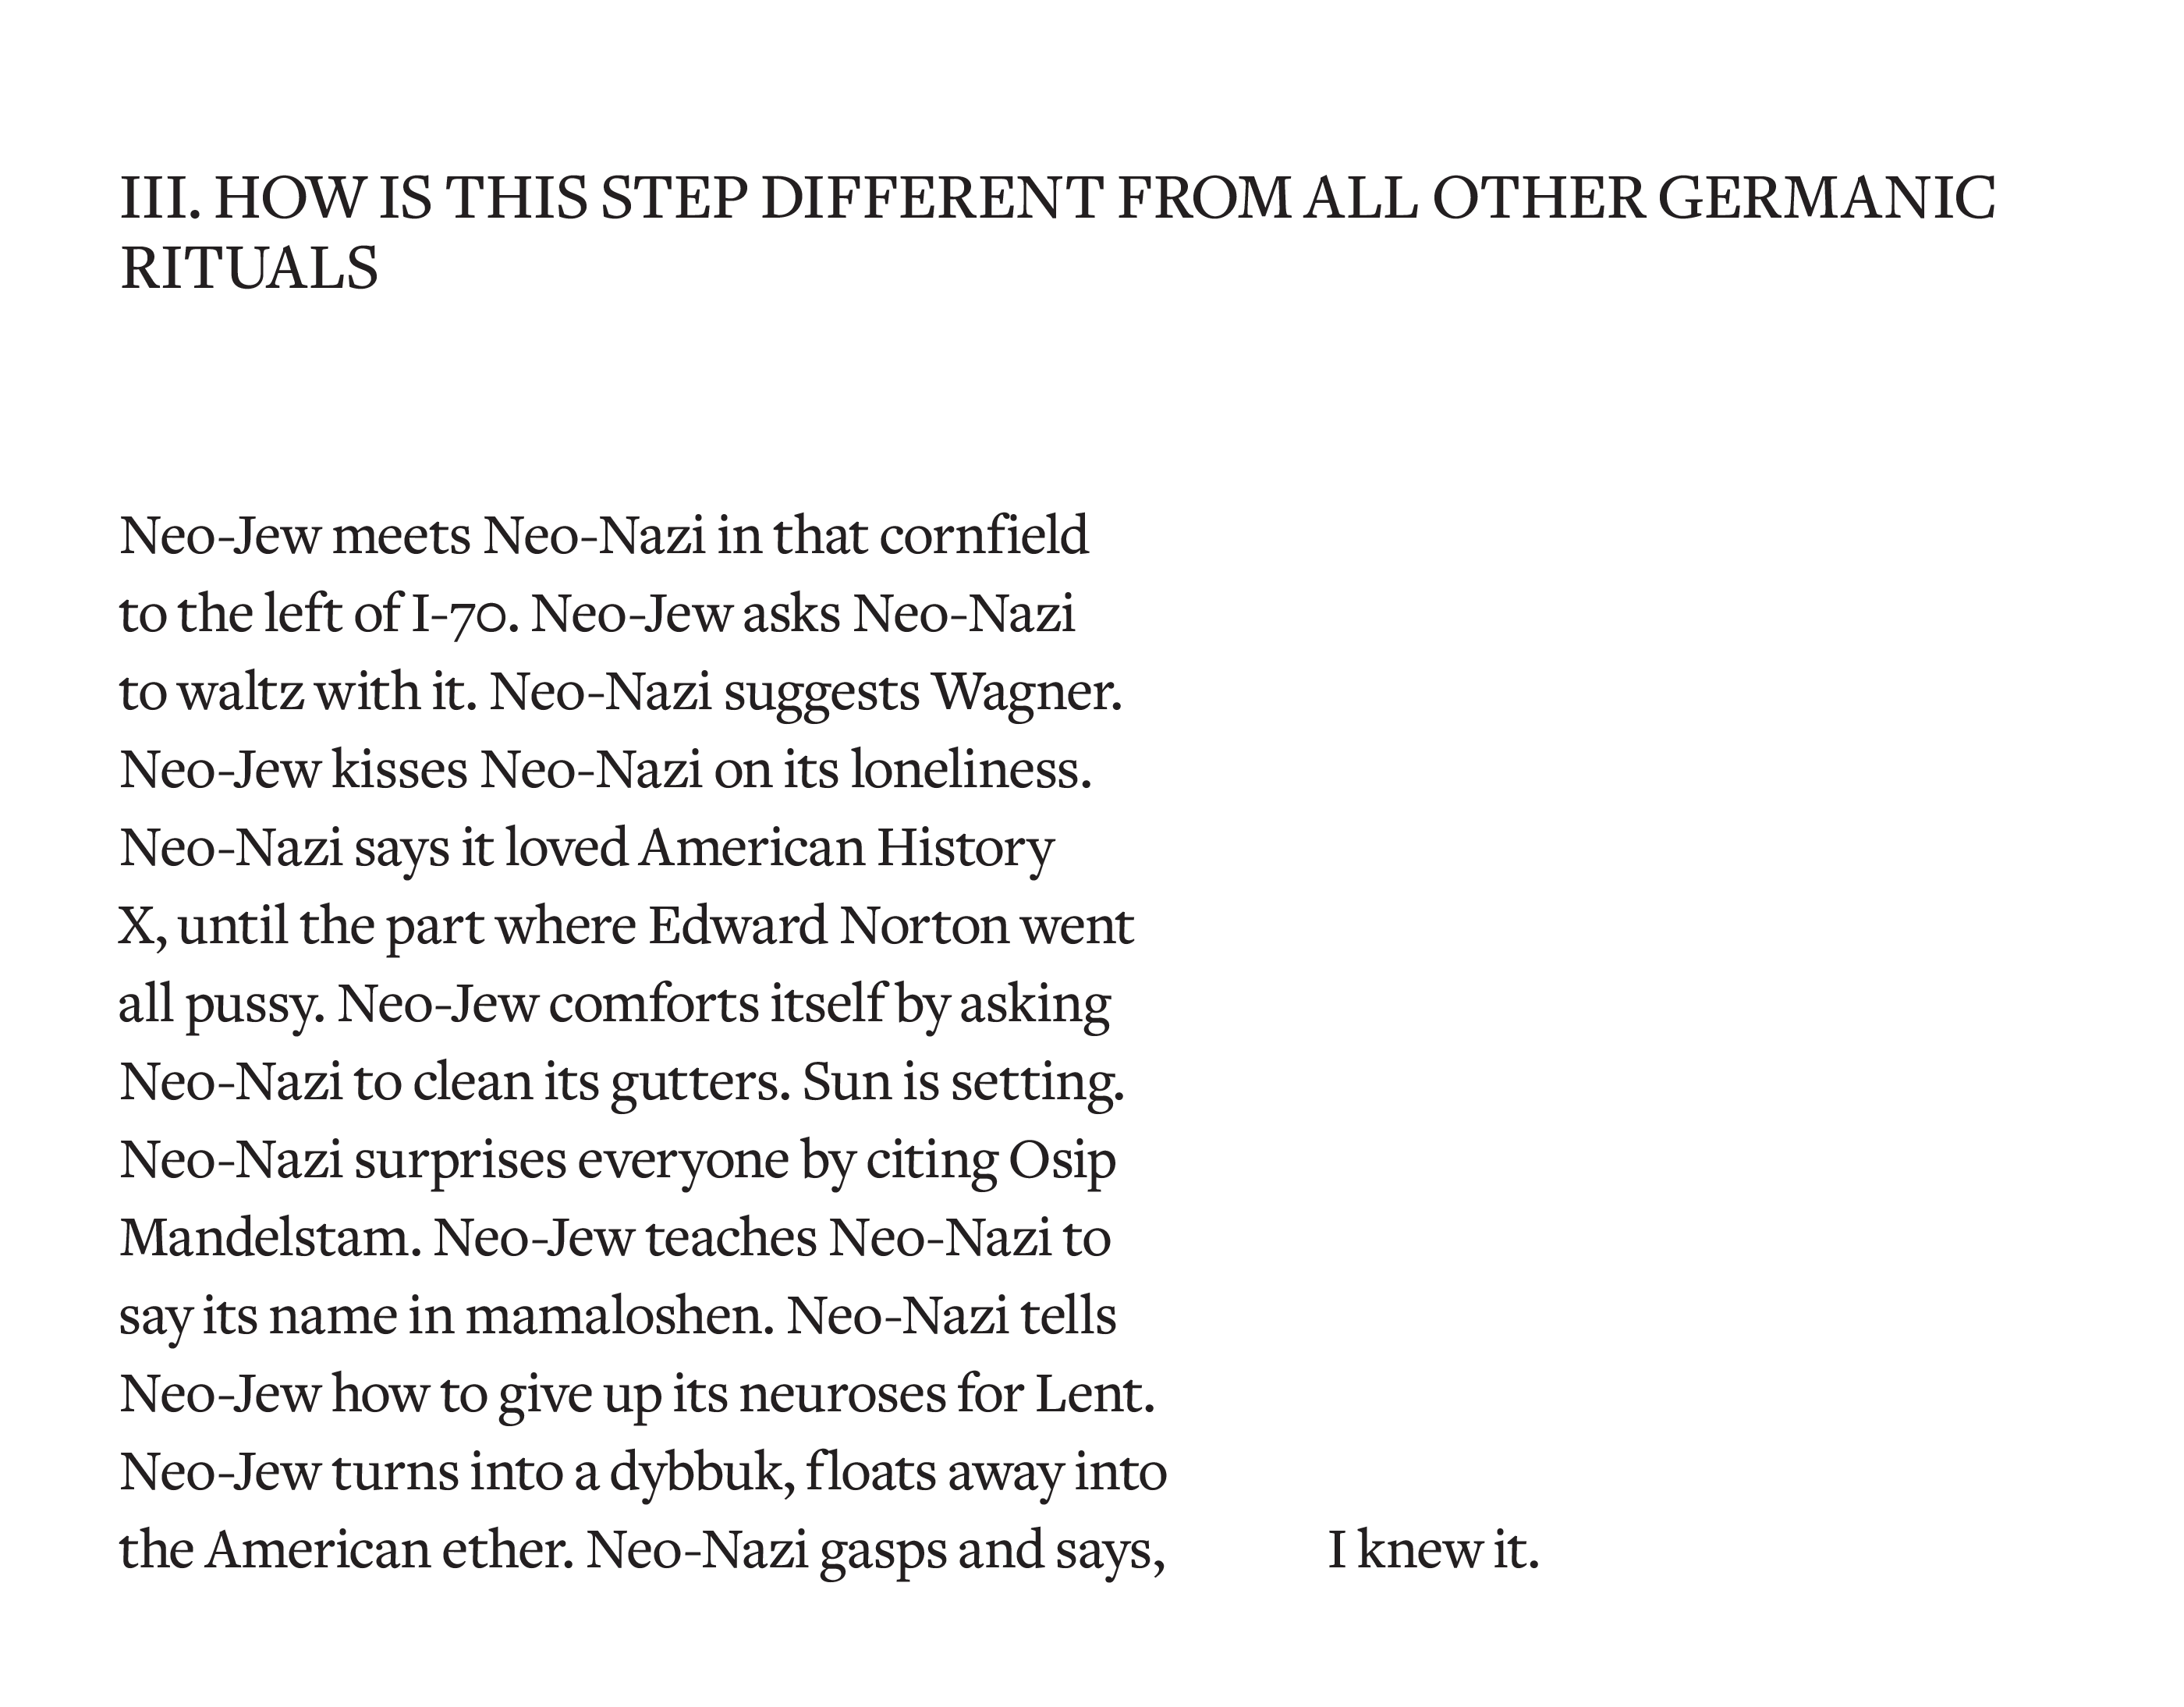
Task: Click the Roman numeral III in the heading
Action: click(x=155, y=198)
